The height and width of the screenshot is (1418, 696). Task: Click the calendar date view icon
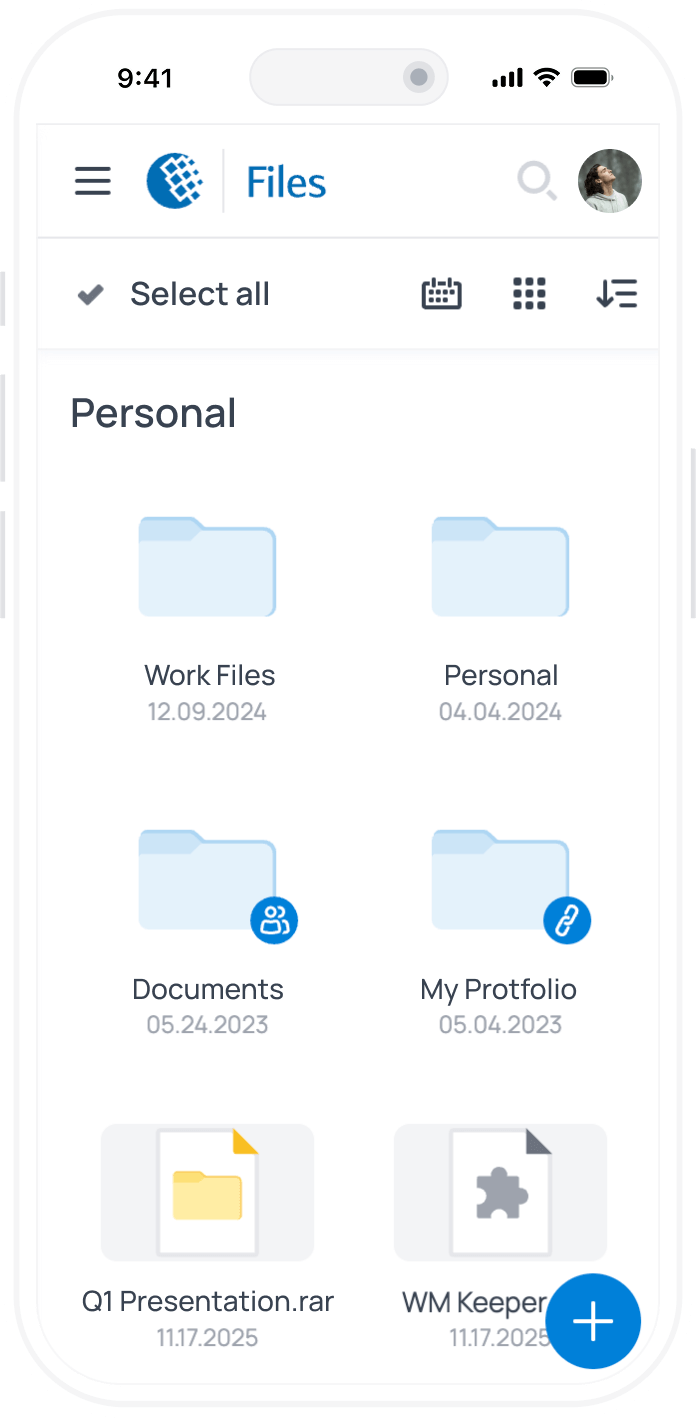pyautogui.click(x=441, y=294)
